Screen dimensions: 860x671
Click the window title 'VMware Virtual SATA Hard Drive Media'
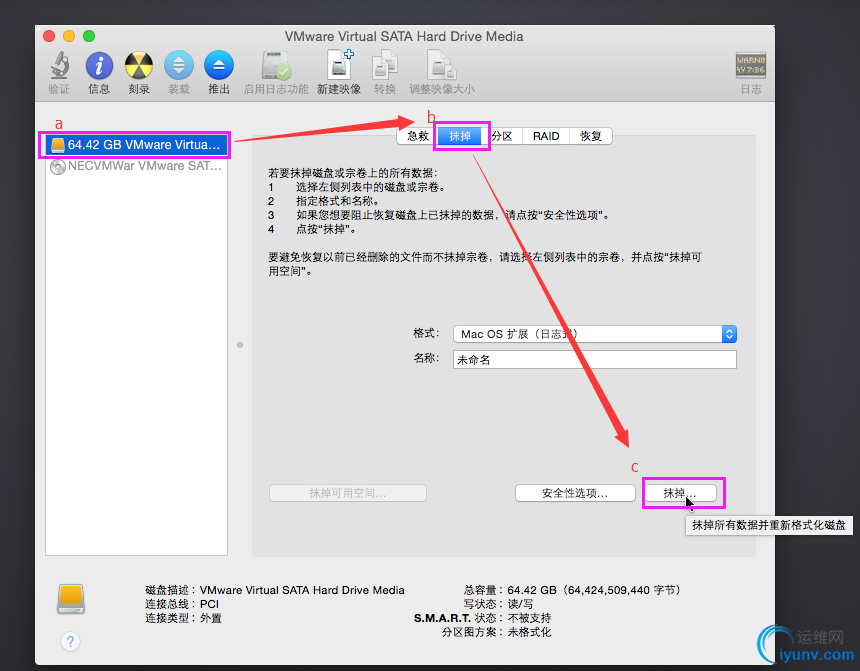404,36
